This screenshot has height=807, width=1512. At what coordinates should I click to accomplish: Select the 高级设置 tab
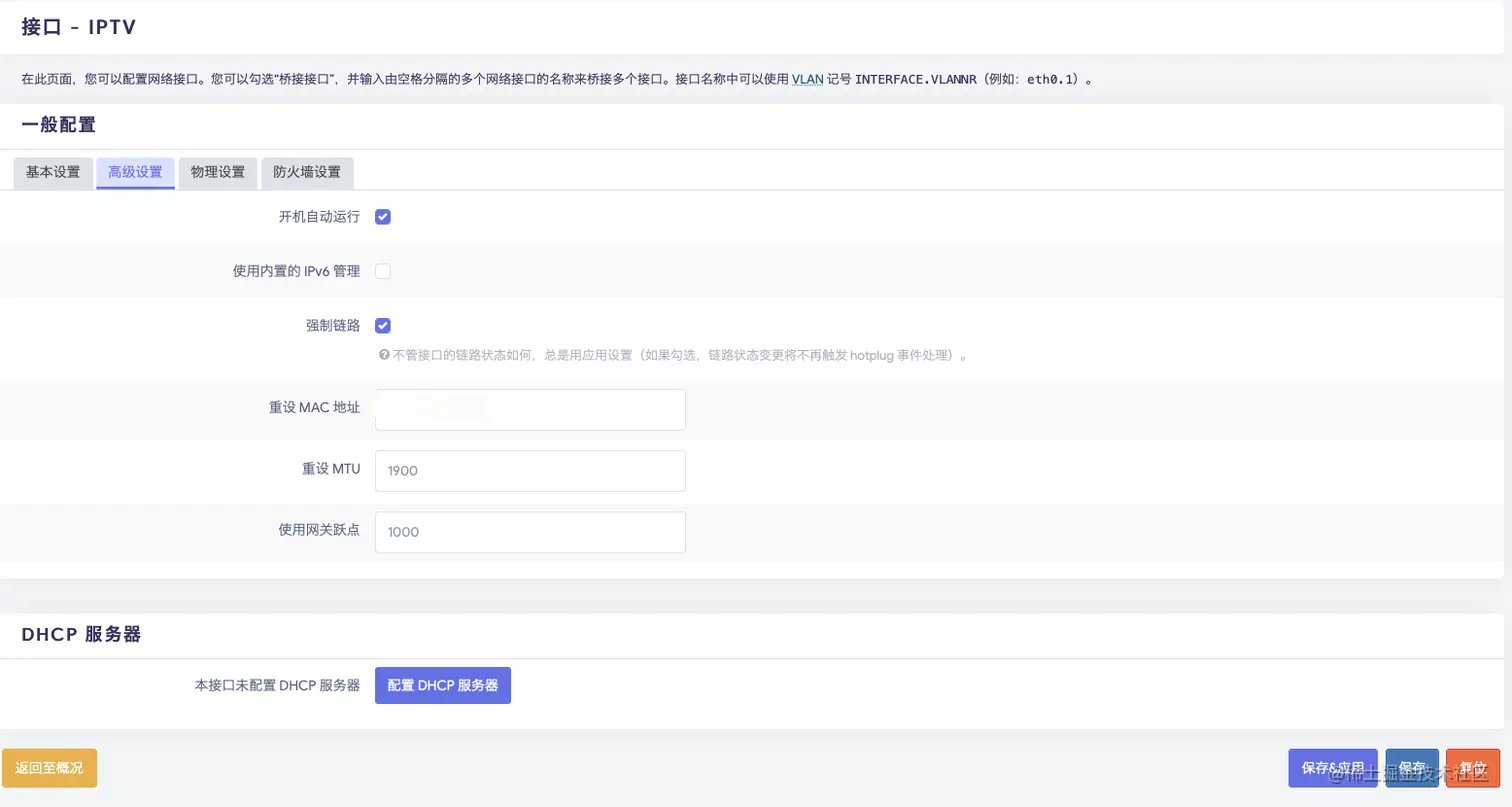135,172
